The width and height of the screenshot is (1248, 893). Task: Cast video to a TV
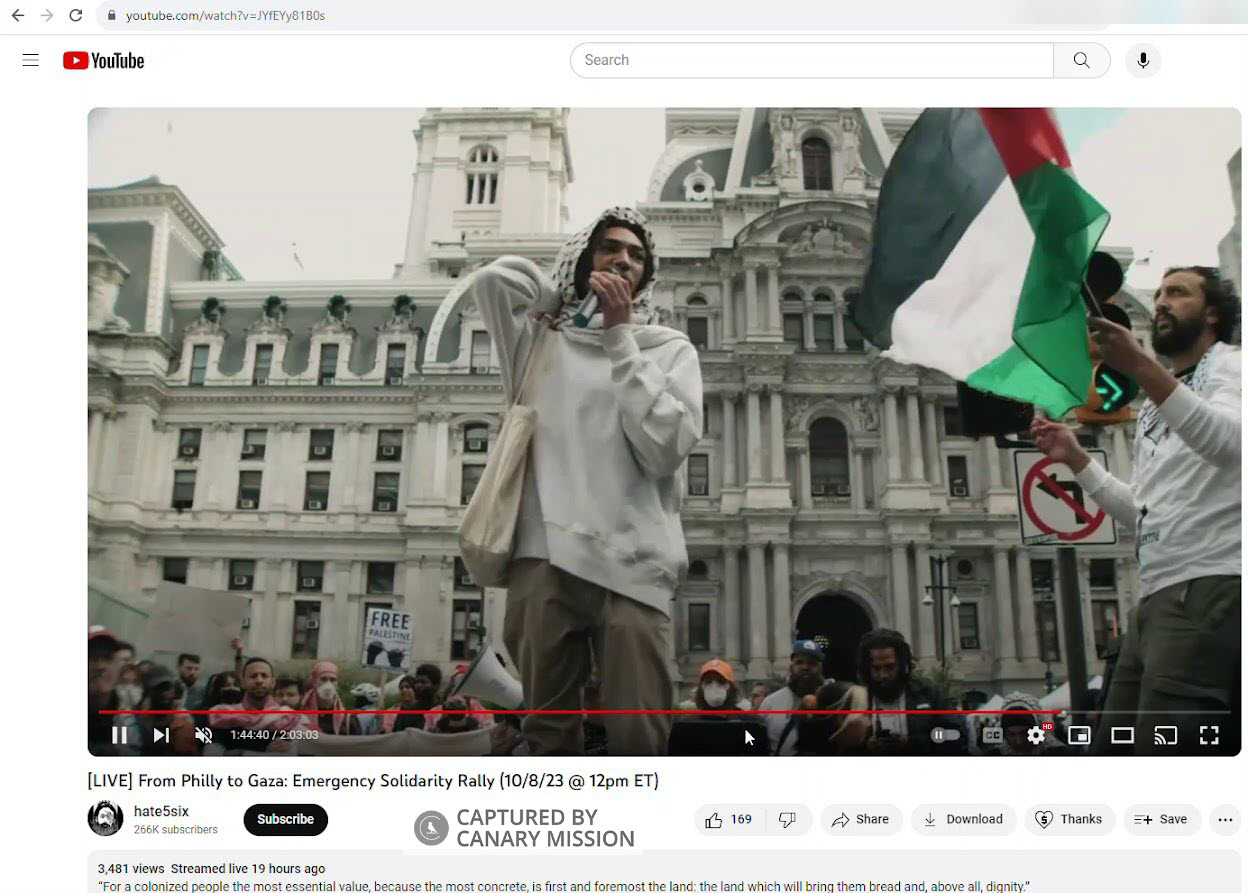1165,735
